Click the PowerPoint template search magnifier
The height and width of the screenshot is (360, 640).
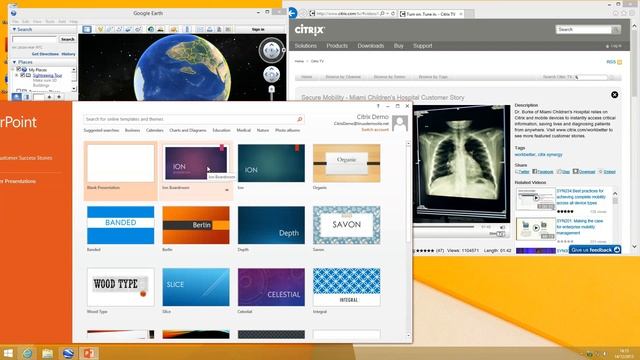(300, 119)
